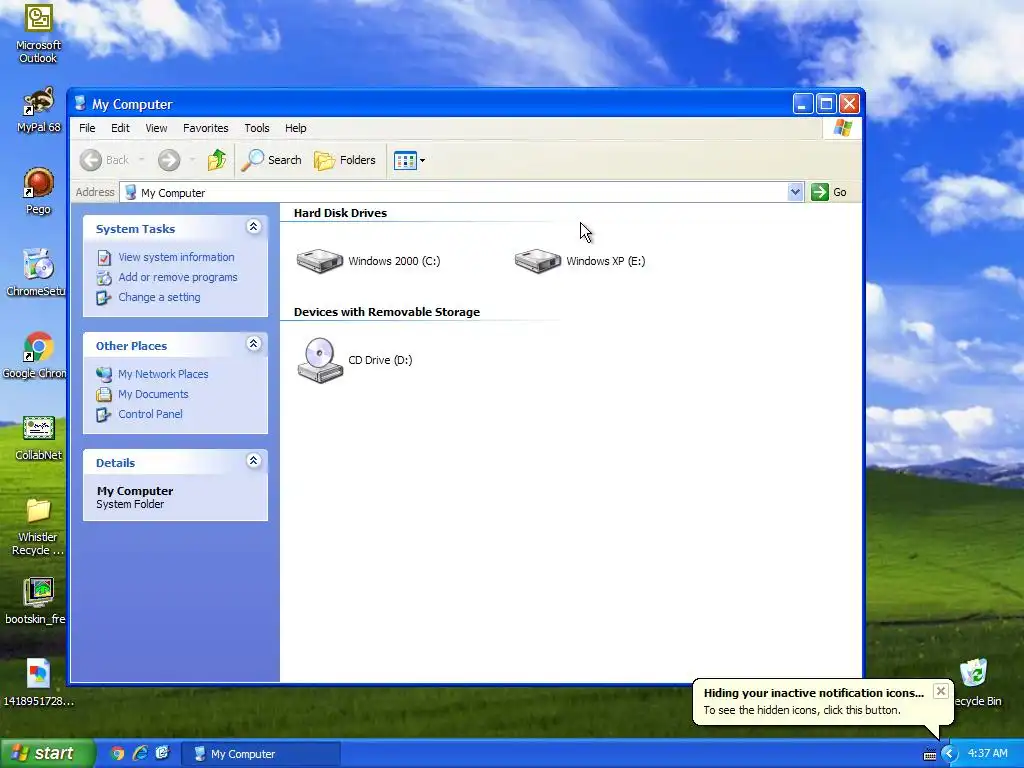
Task: Click View system information link
Action: point(176,257)
